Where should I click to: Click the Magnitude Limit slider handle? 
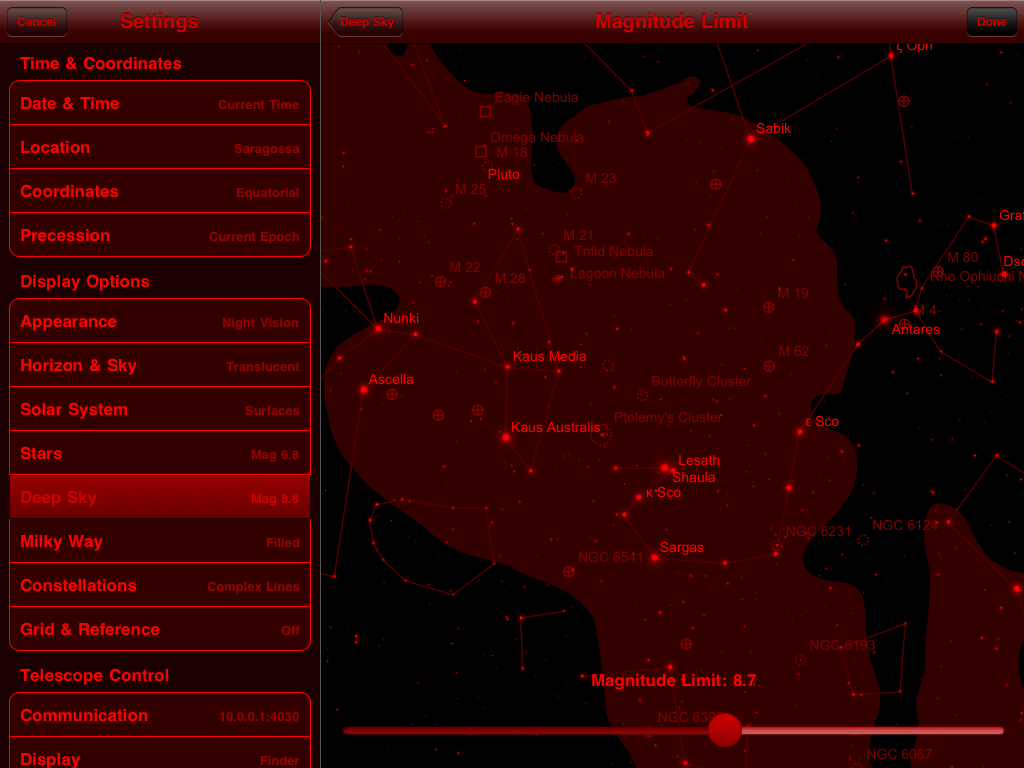(x=725, y=730)
